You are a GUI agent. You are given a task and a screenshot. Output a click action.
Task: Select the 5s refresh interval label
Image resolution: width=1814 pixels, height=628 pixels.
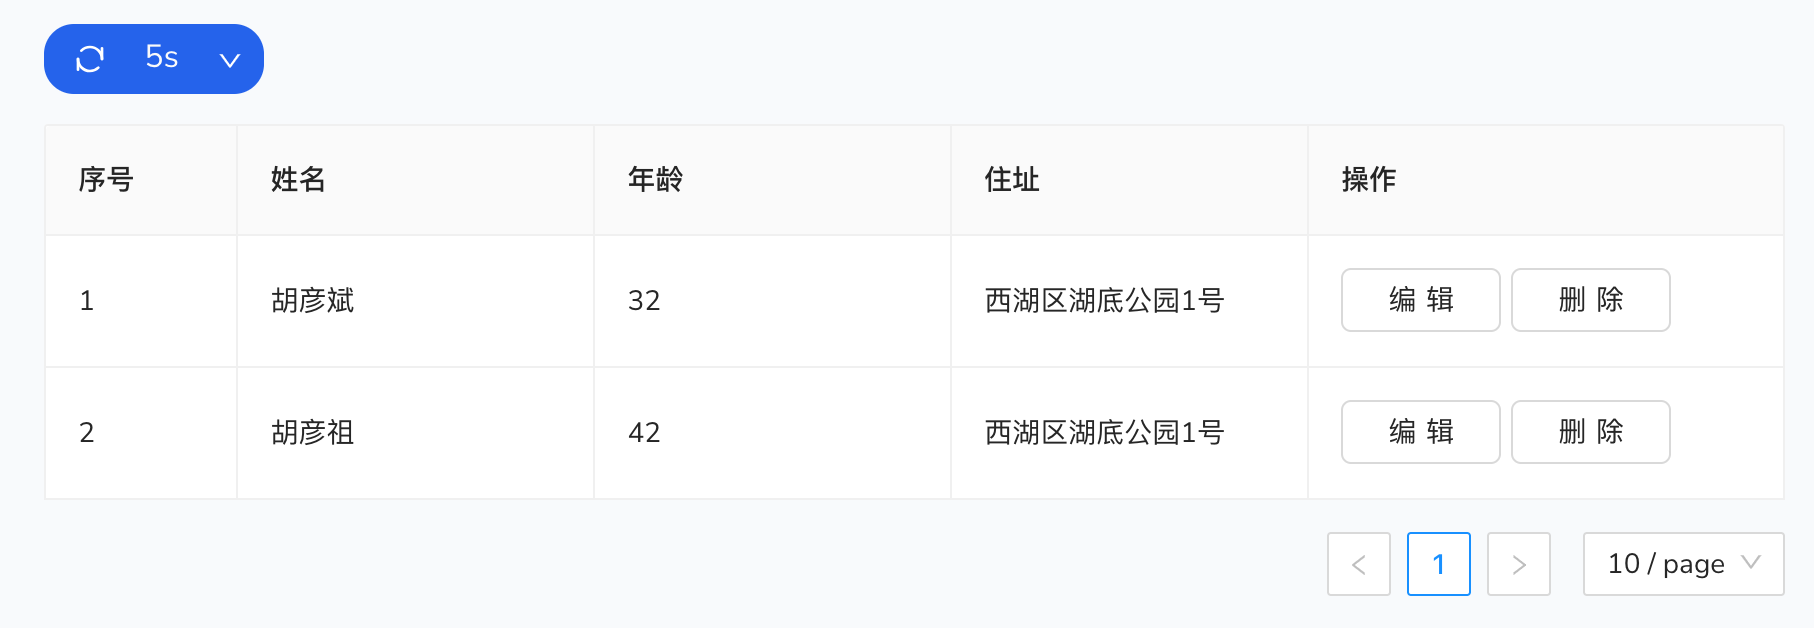161,57
